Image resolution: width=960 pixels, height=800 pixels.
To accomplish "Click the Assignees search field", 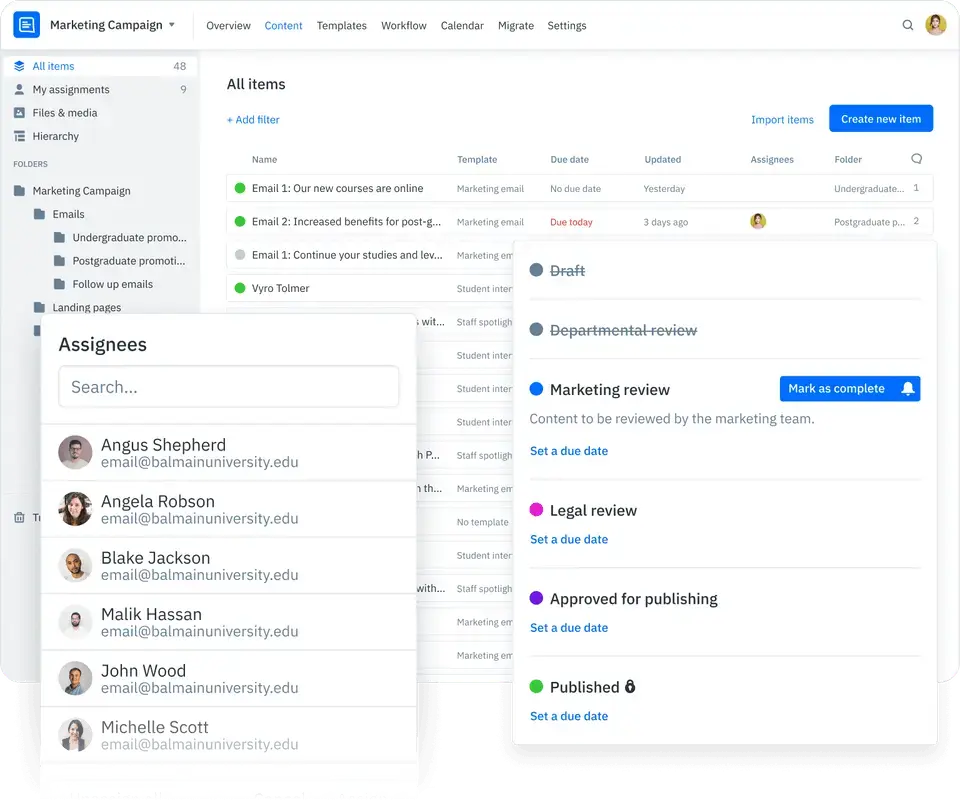I will (228, 387).
